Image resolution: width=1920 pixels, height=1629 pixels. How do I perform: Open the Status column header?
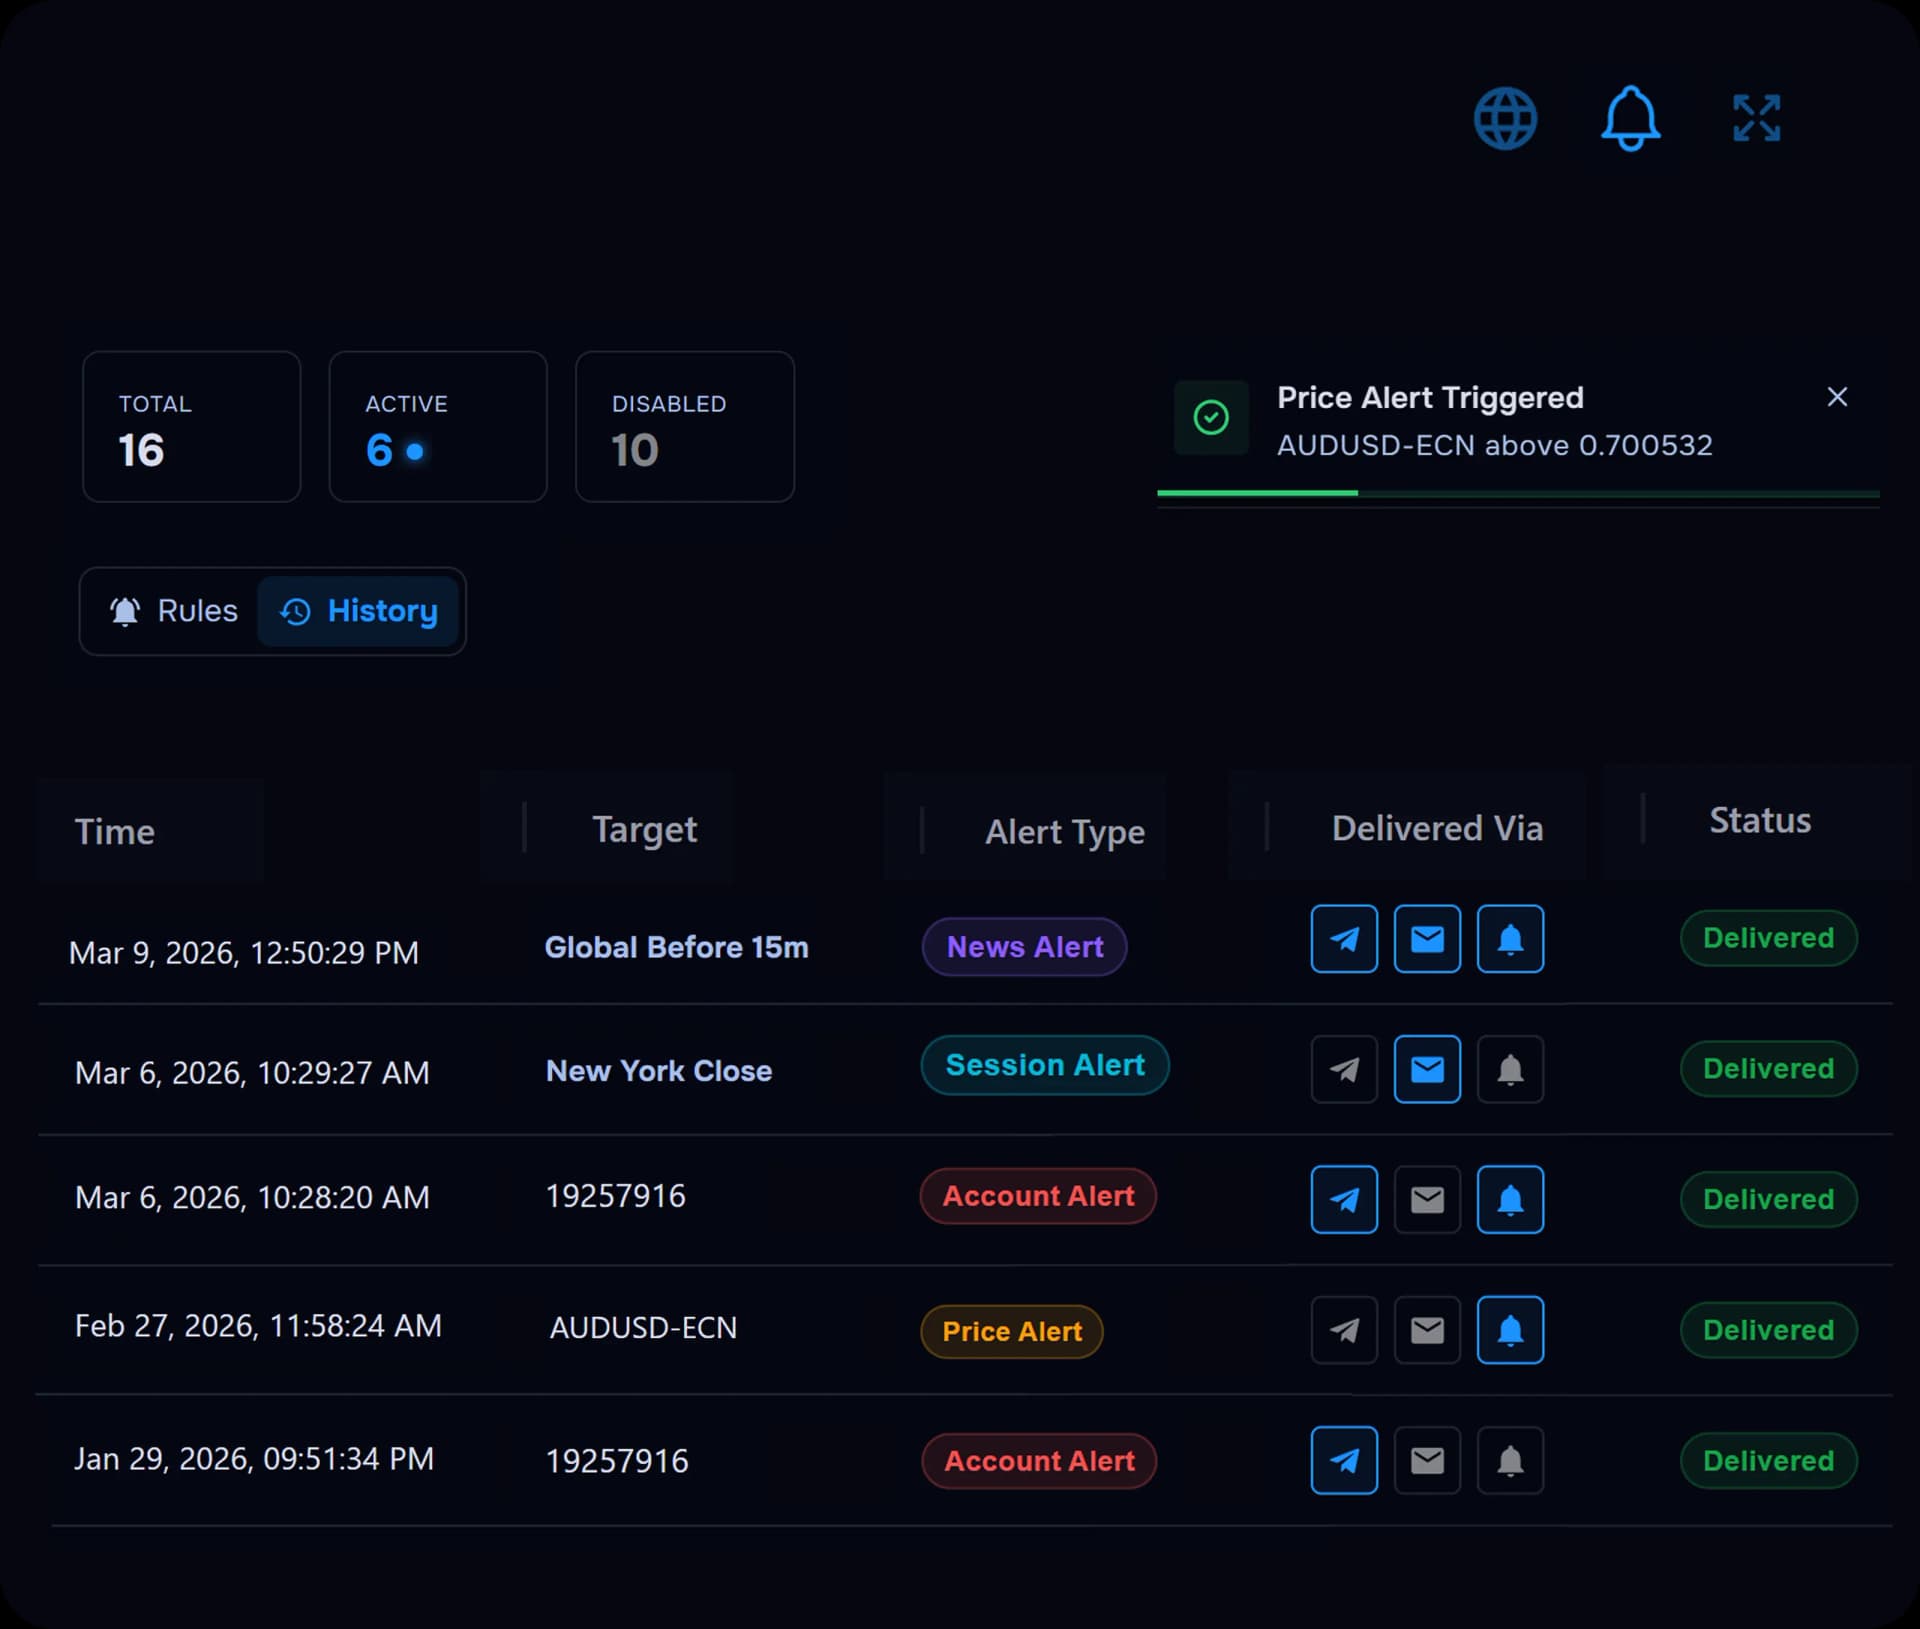(x=1760, y=820)
